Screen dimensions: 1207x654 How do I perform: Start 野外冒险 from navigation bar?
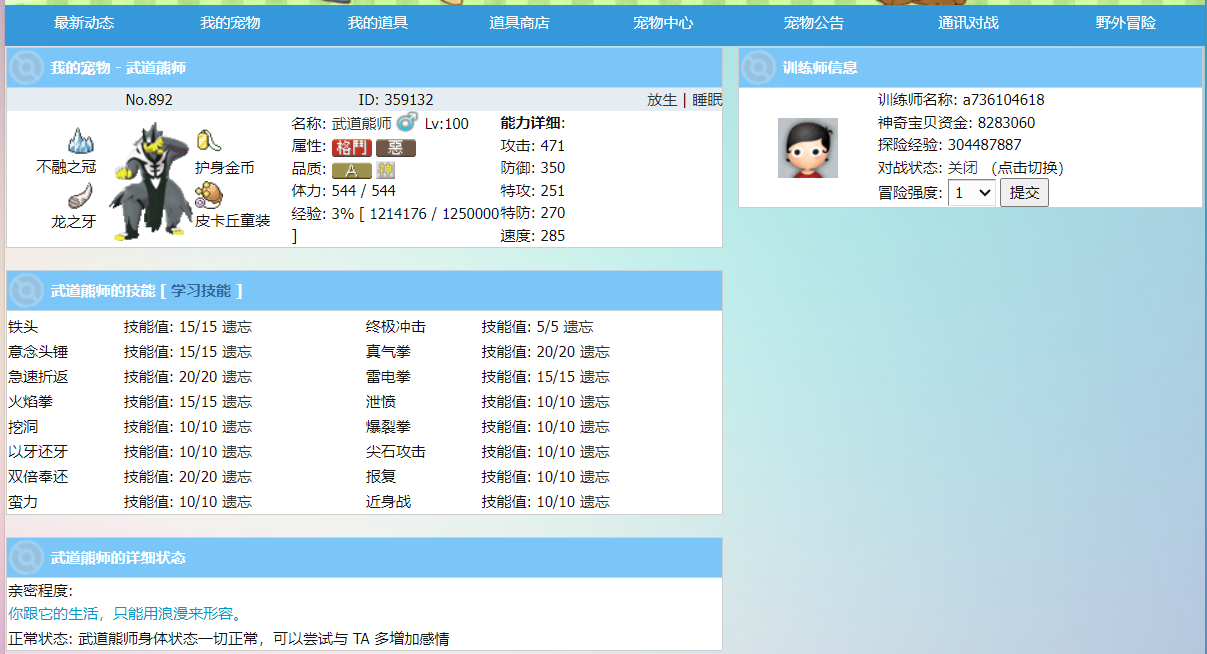(x=1126, y=23)
